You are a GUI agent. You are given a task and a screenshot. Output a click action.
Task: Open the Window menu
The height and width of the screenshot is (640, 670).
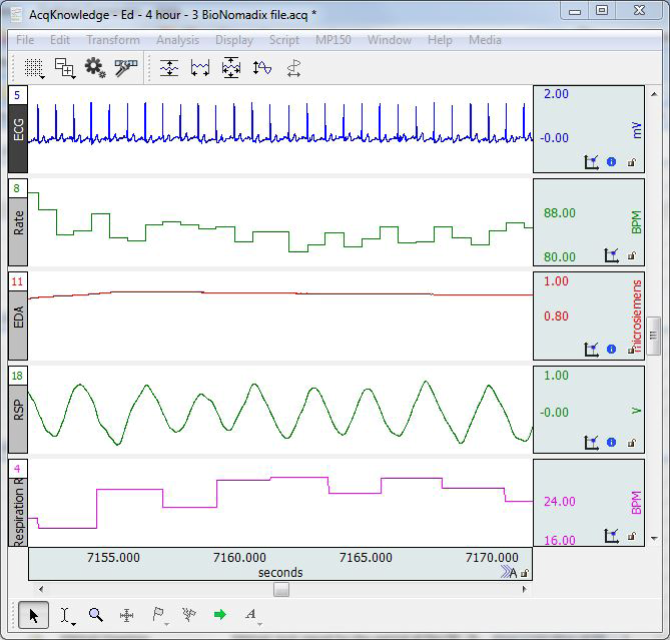(x=389, y=40)
